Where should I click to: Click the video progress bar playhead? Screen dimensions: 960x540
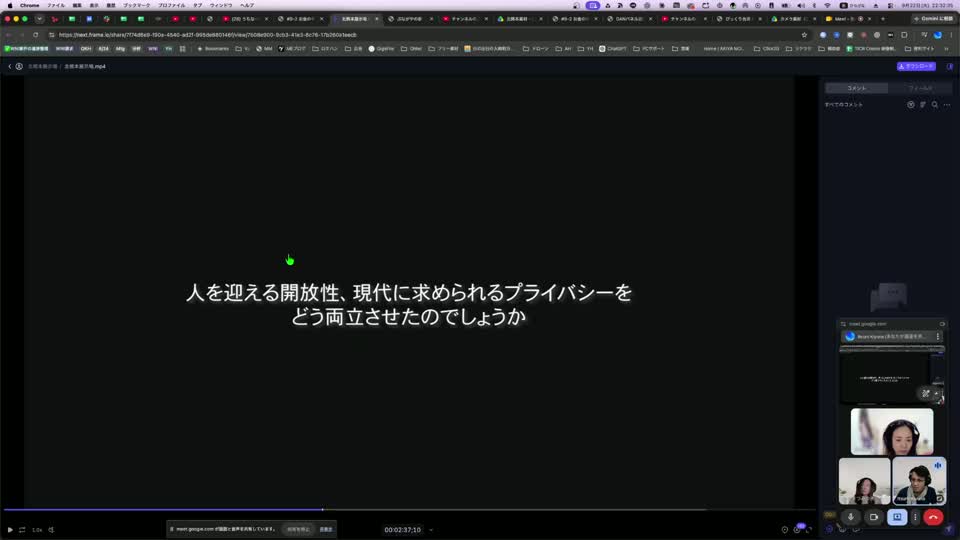(323, 509)
